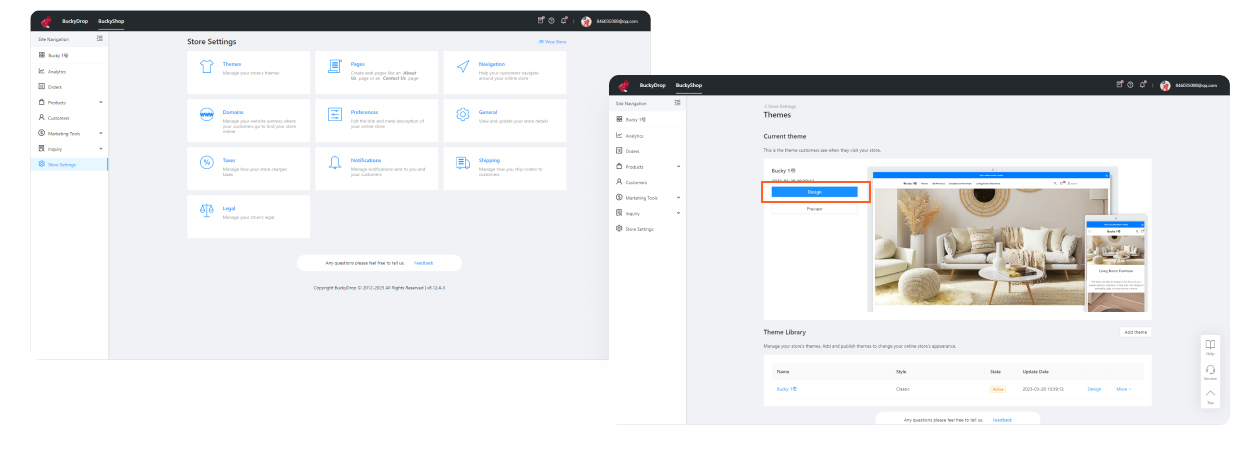The width and height of the screenshot is (1260, 475).
Task: Click user avatar in Store Settings window header
Action: tap(586, 21)
